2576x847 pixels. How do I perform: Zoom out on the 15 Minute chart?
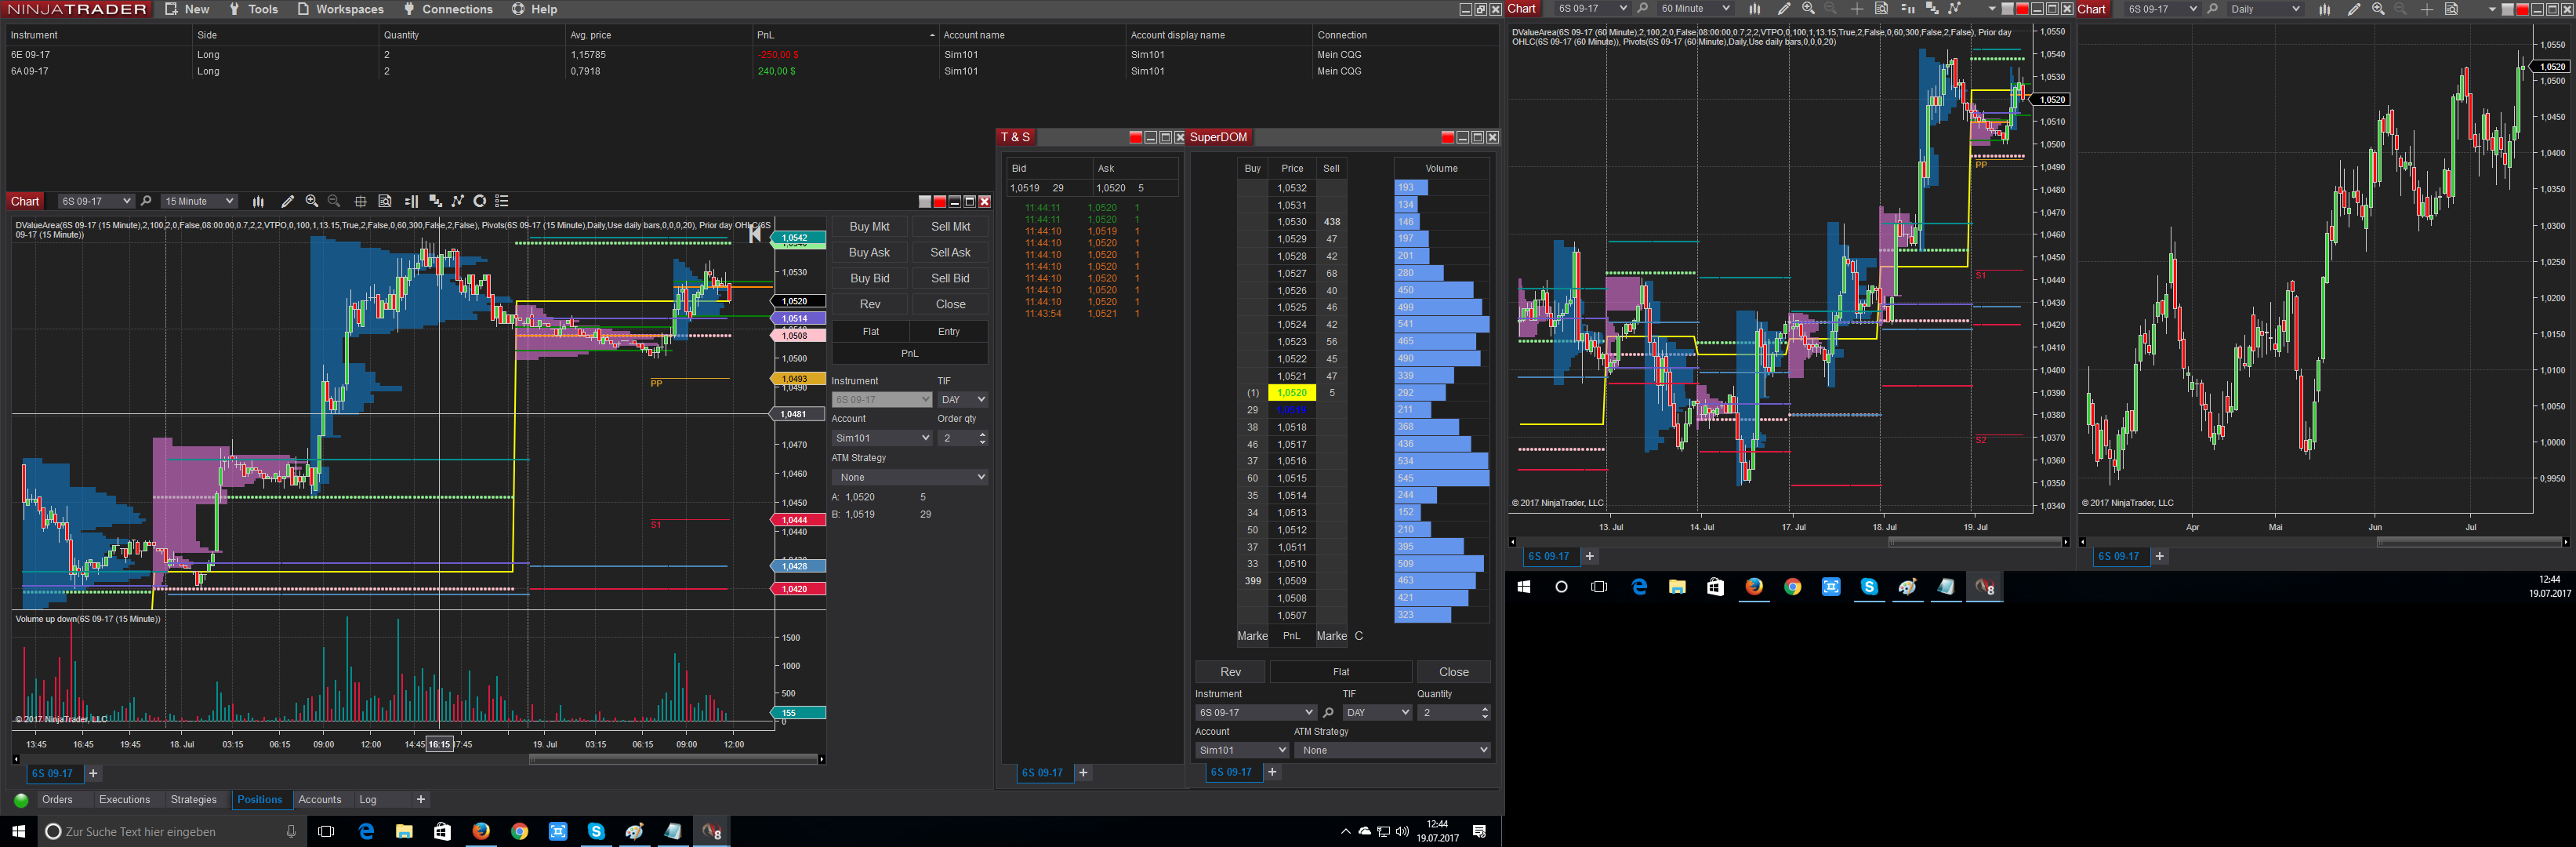(x=334, y=201)
